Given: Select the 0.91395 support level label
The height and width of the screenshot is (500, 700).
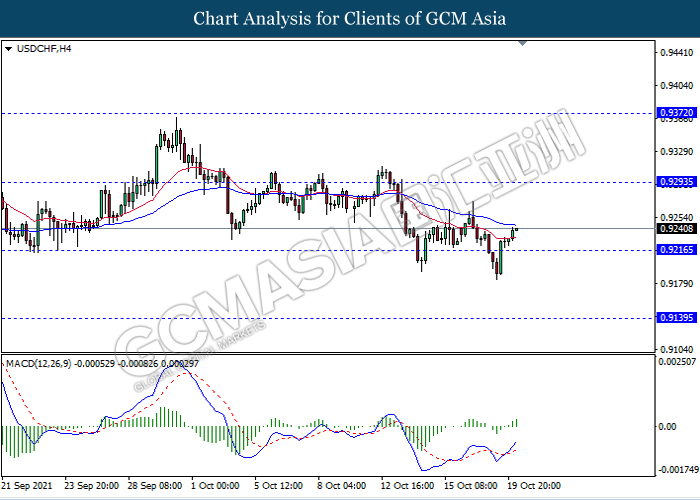Looking at the screenshot, I should tap(677, 317).
